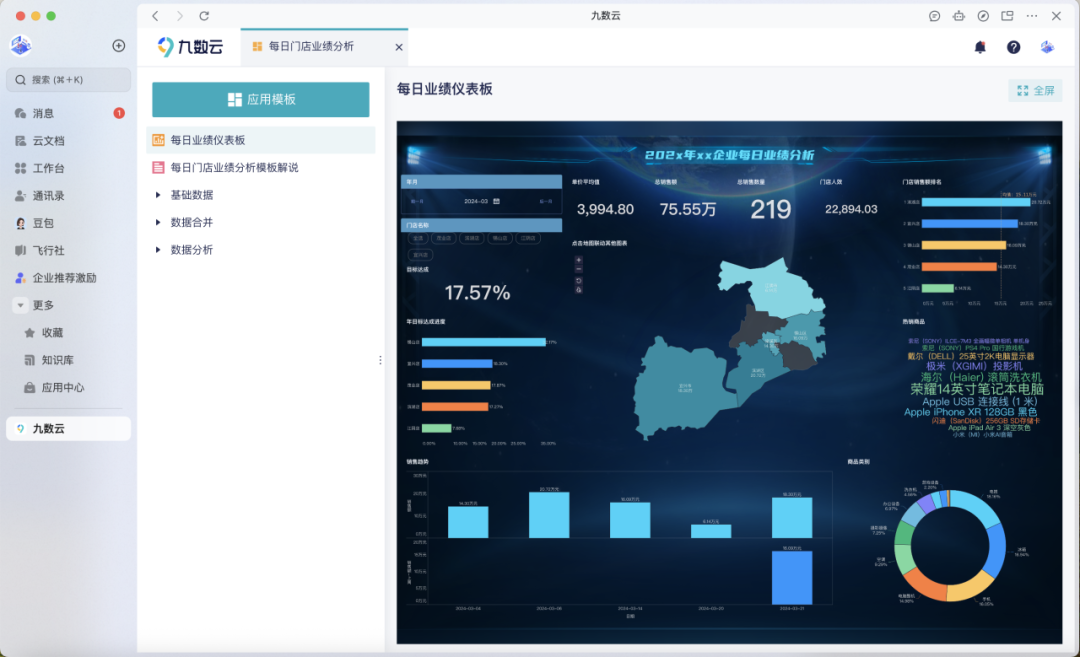Image resolution: width=1080 pixels, height=657 pixels.
Task: Open the 消息 messages sidebar item
Action: coord(68,113)
